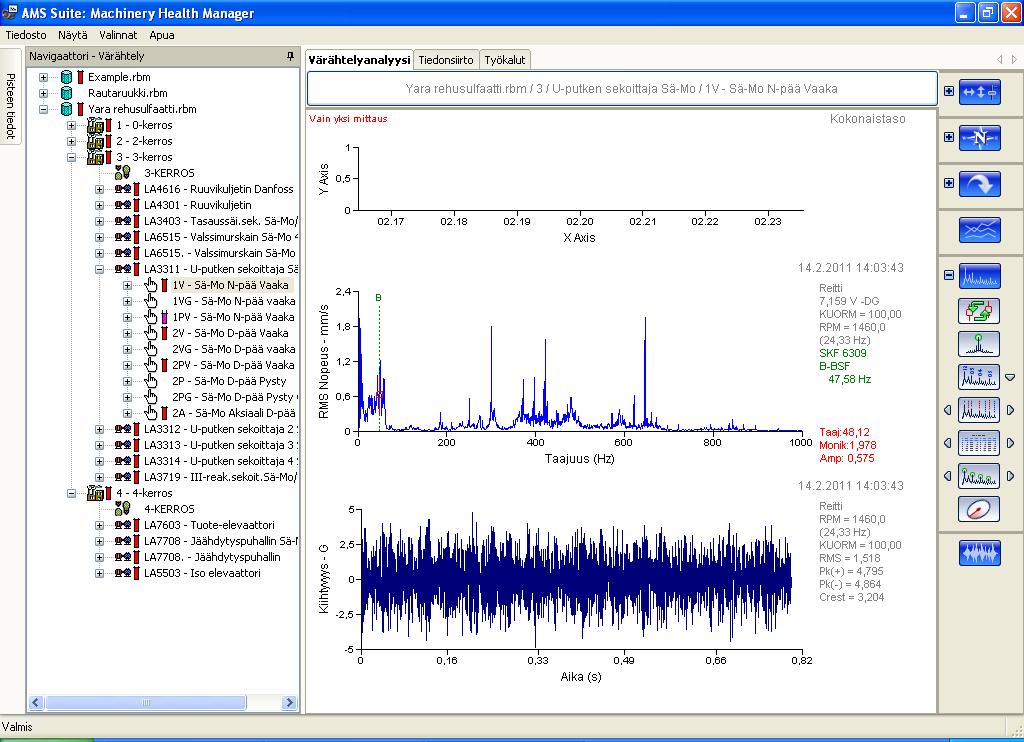This screenshot has width=1024, height=742.
Task: Open the Apua menu
Action: pyautogui.click(x=161, y=35)
